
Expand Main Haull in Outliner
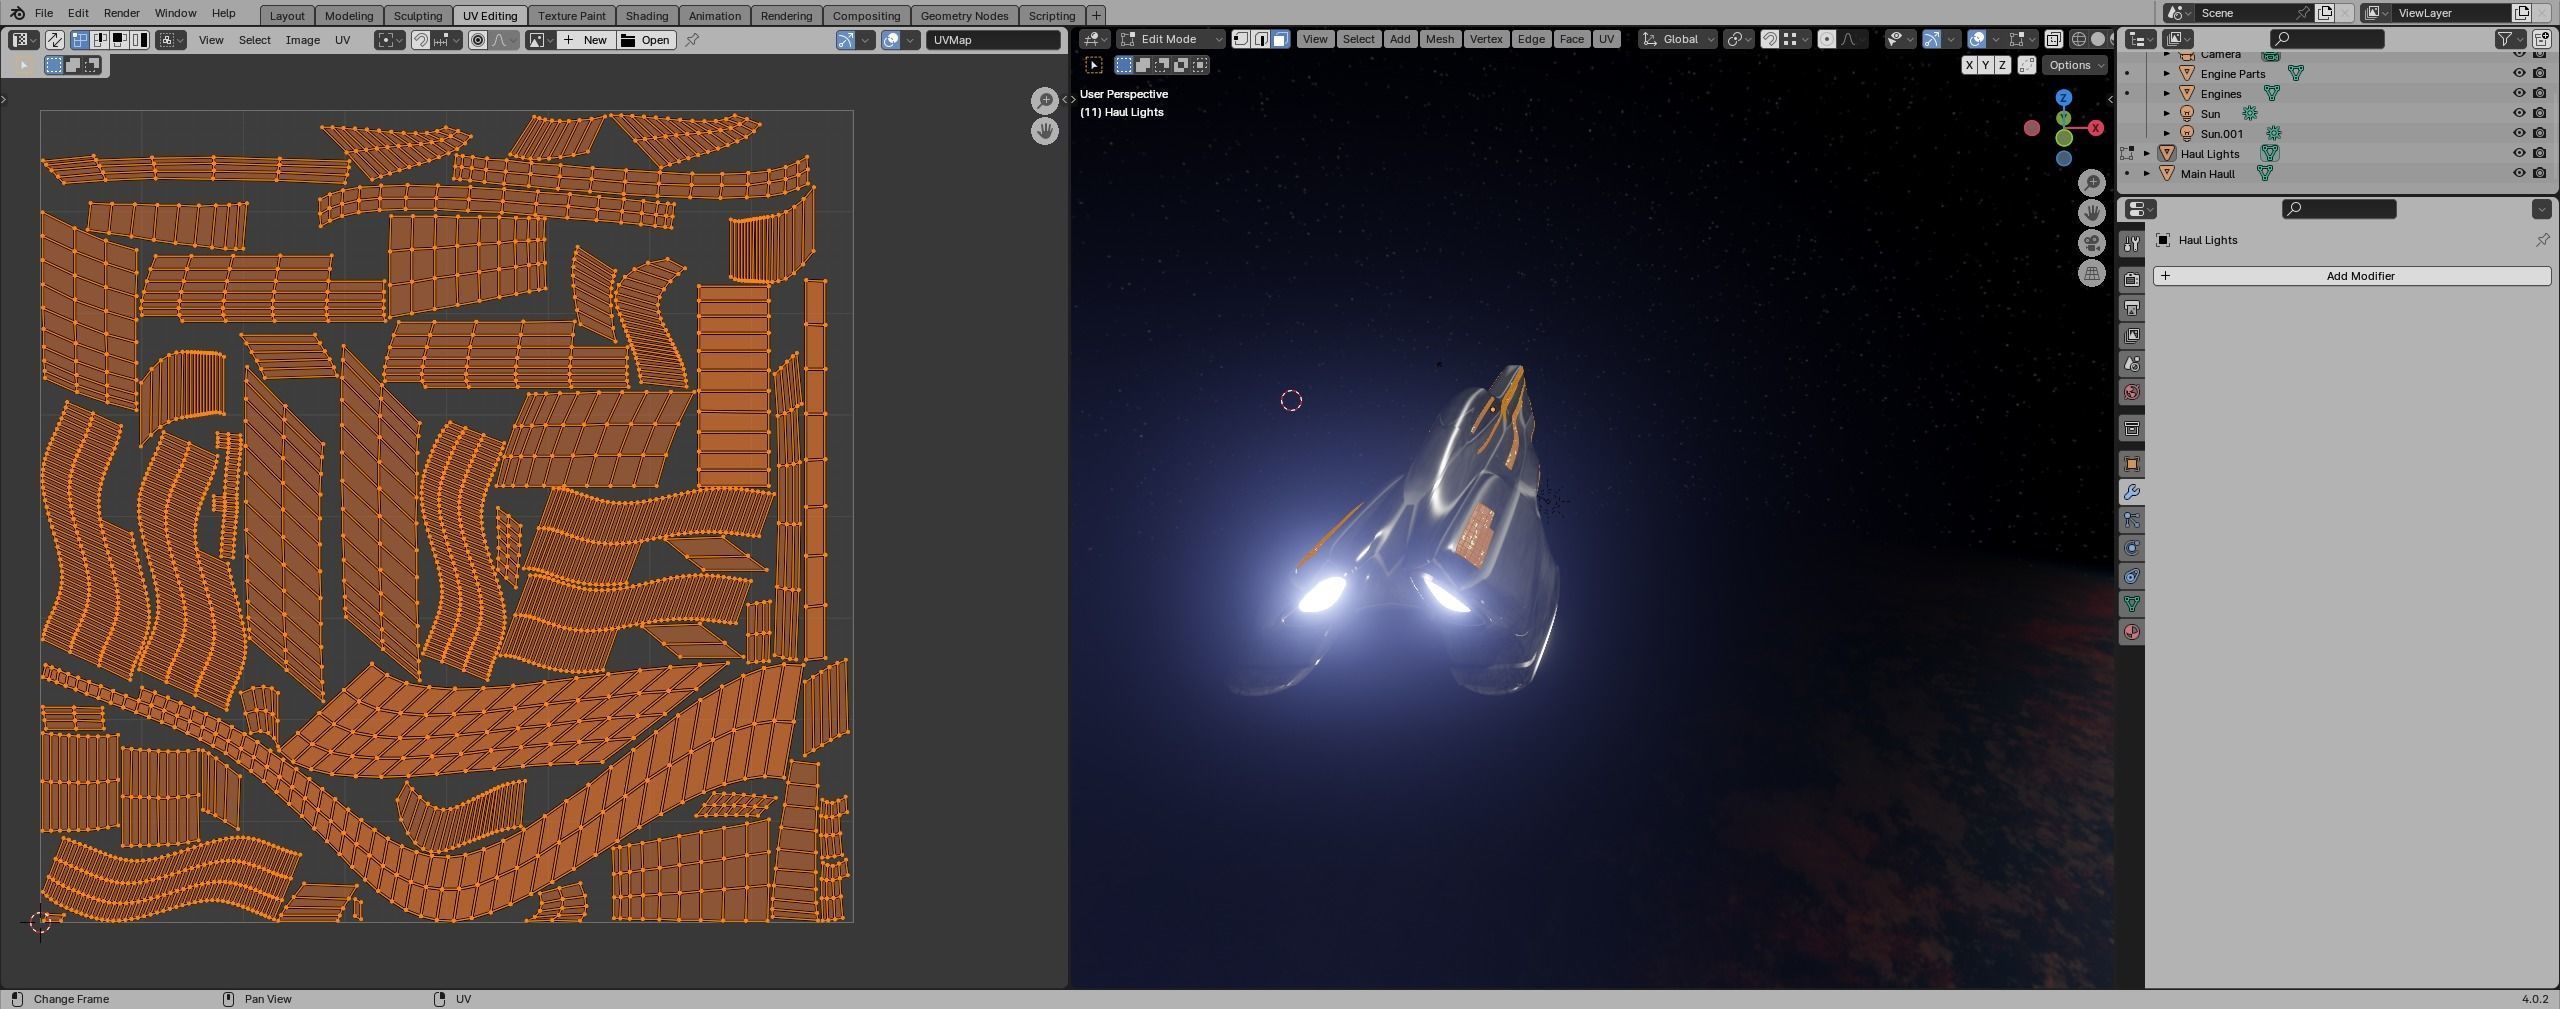pos(2147,173)
